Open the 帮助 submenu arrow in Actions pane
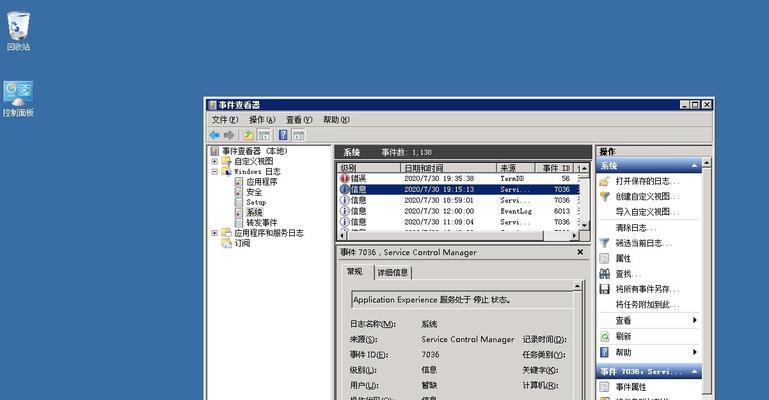The height and width of the screenshot is (400, 769). click(x=694, y=352)
